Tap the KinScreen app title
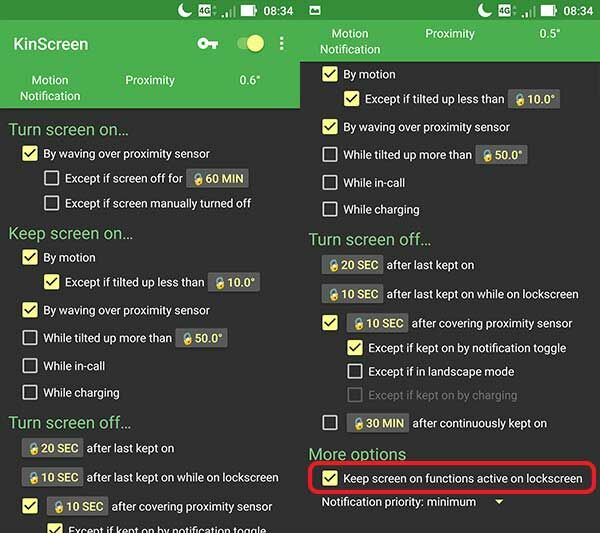This screenshot has width=600, height=533. [x=51, y=44]
